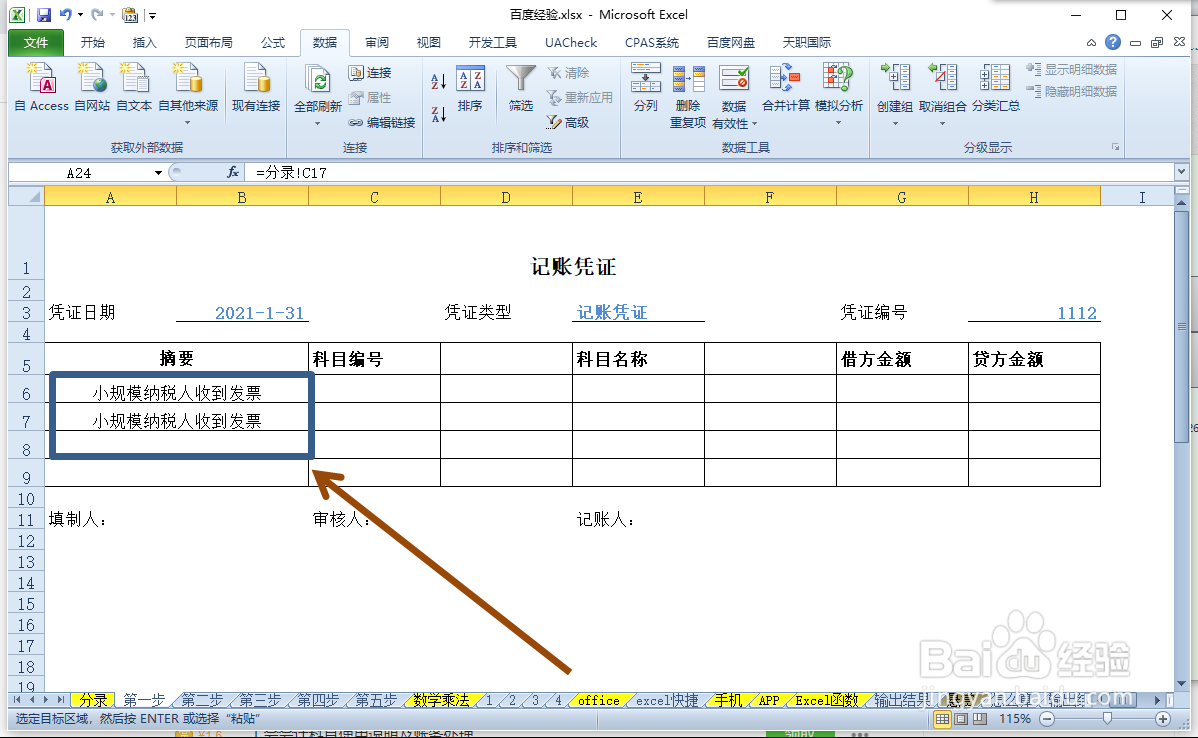Open Connections (连接) button in ribbon
This screenshot has height=738, width=1198.
pyautogui.click(x=370, y=73)
